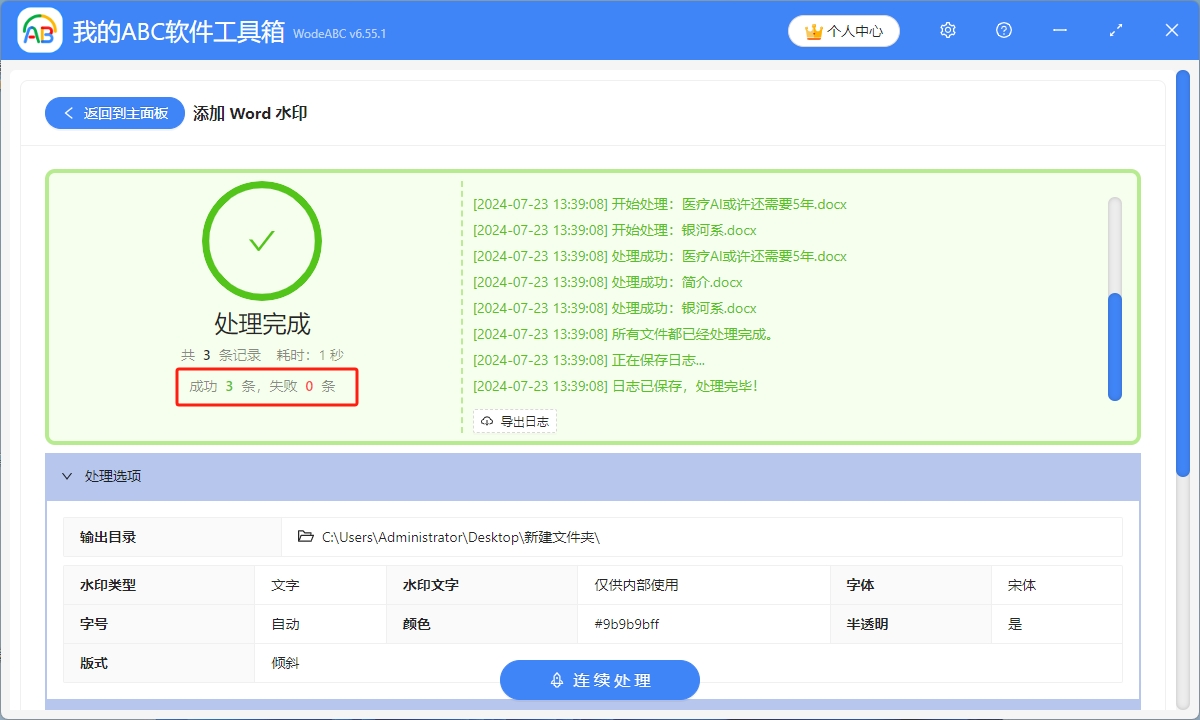Click the 返回到主面板 back button
Viewport: 1200px width, 720px height.
point(114,112)
